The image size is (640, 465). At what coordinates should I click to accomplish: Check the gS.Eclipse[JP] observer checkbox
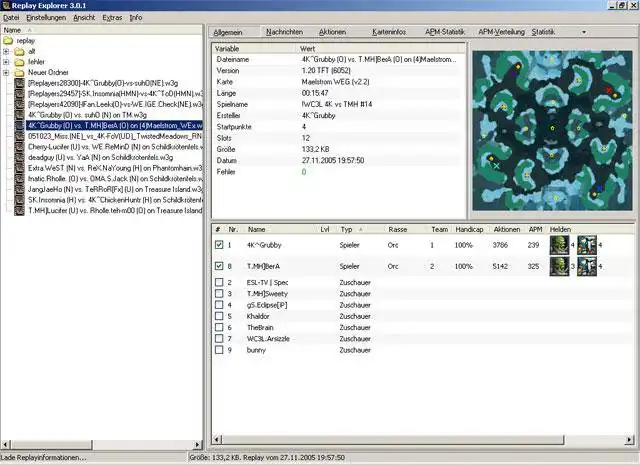[x=219, y=305]
